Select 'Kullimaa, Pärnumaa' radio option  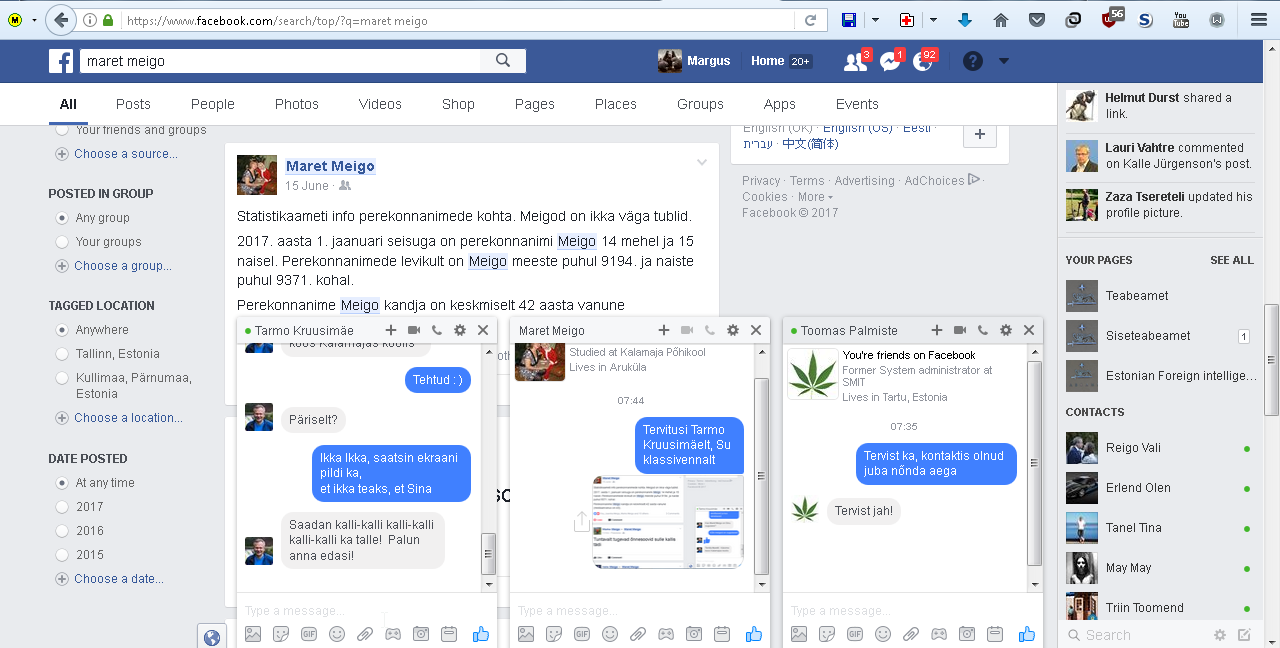[x=62, y=378]
